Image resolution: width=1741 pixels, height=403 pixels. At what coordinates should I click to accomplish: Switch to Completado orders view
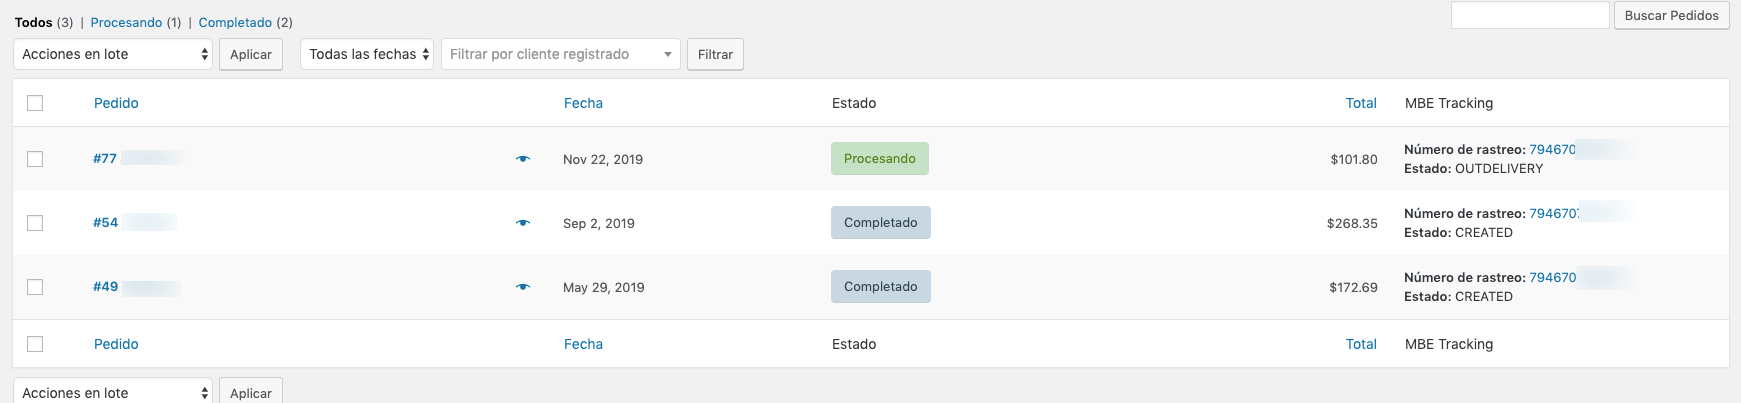[x=235, y=22]
